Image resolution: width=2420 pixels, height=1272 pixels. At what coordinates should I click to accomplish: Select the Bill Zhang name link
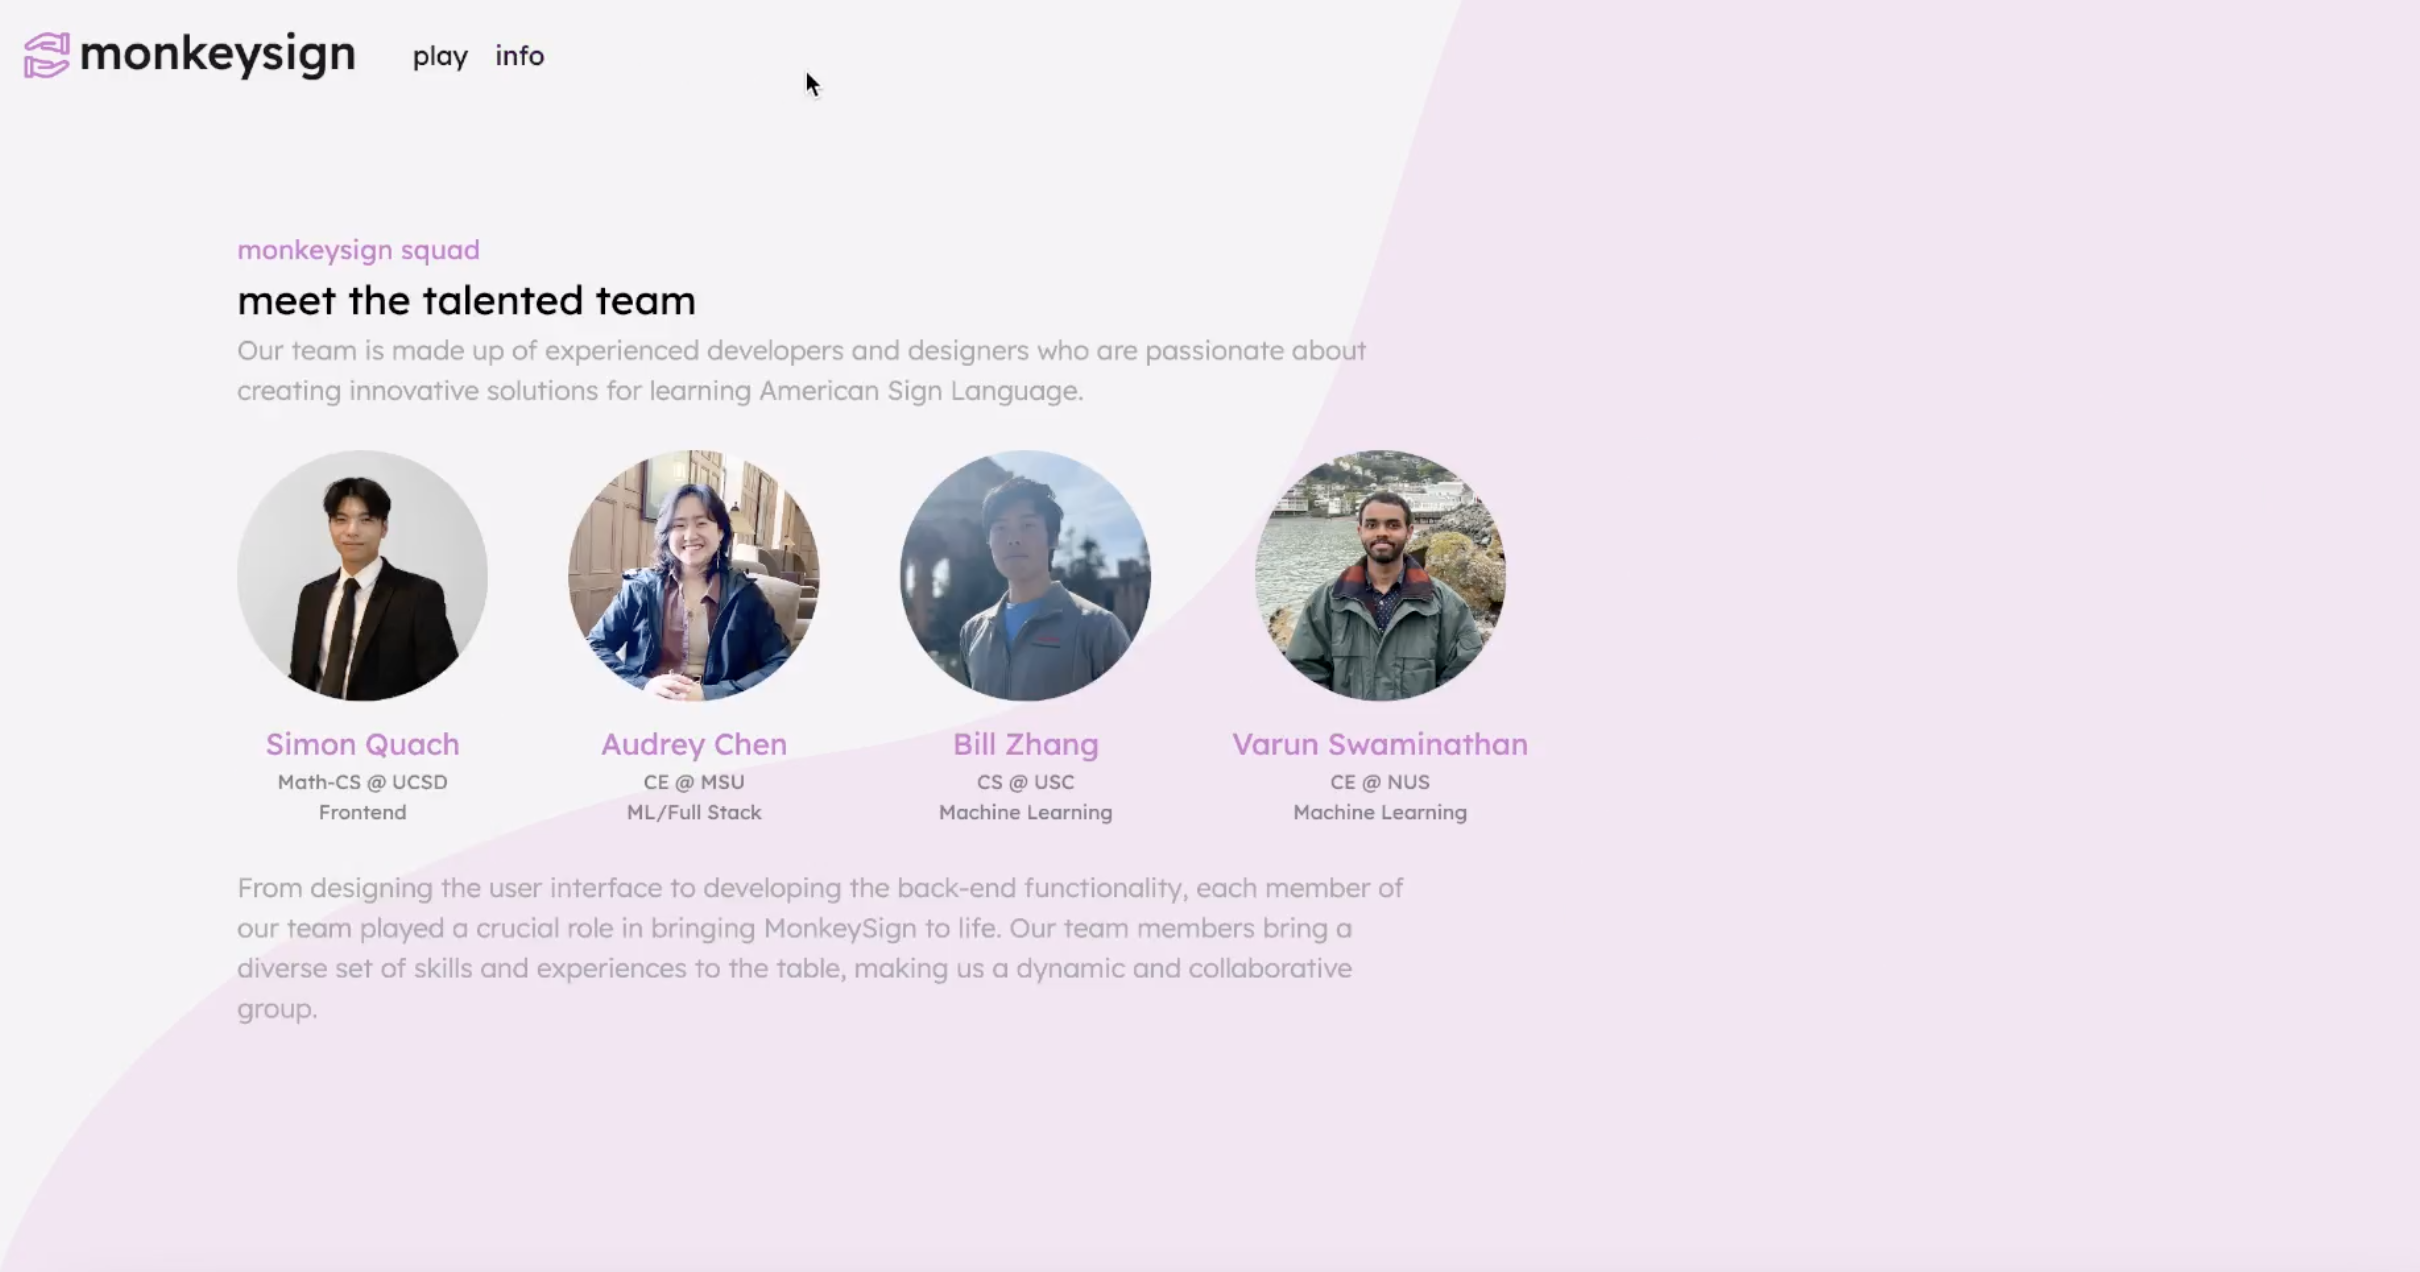(1025, 744)
